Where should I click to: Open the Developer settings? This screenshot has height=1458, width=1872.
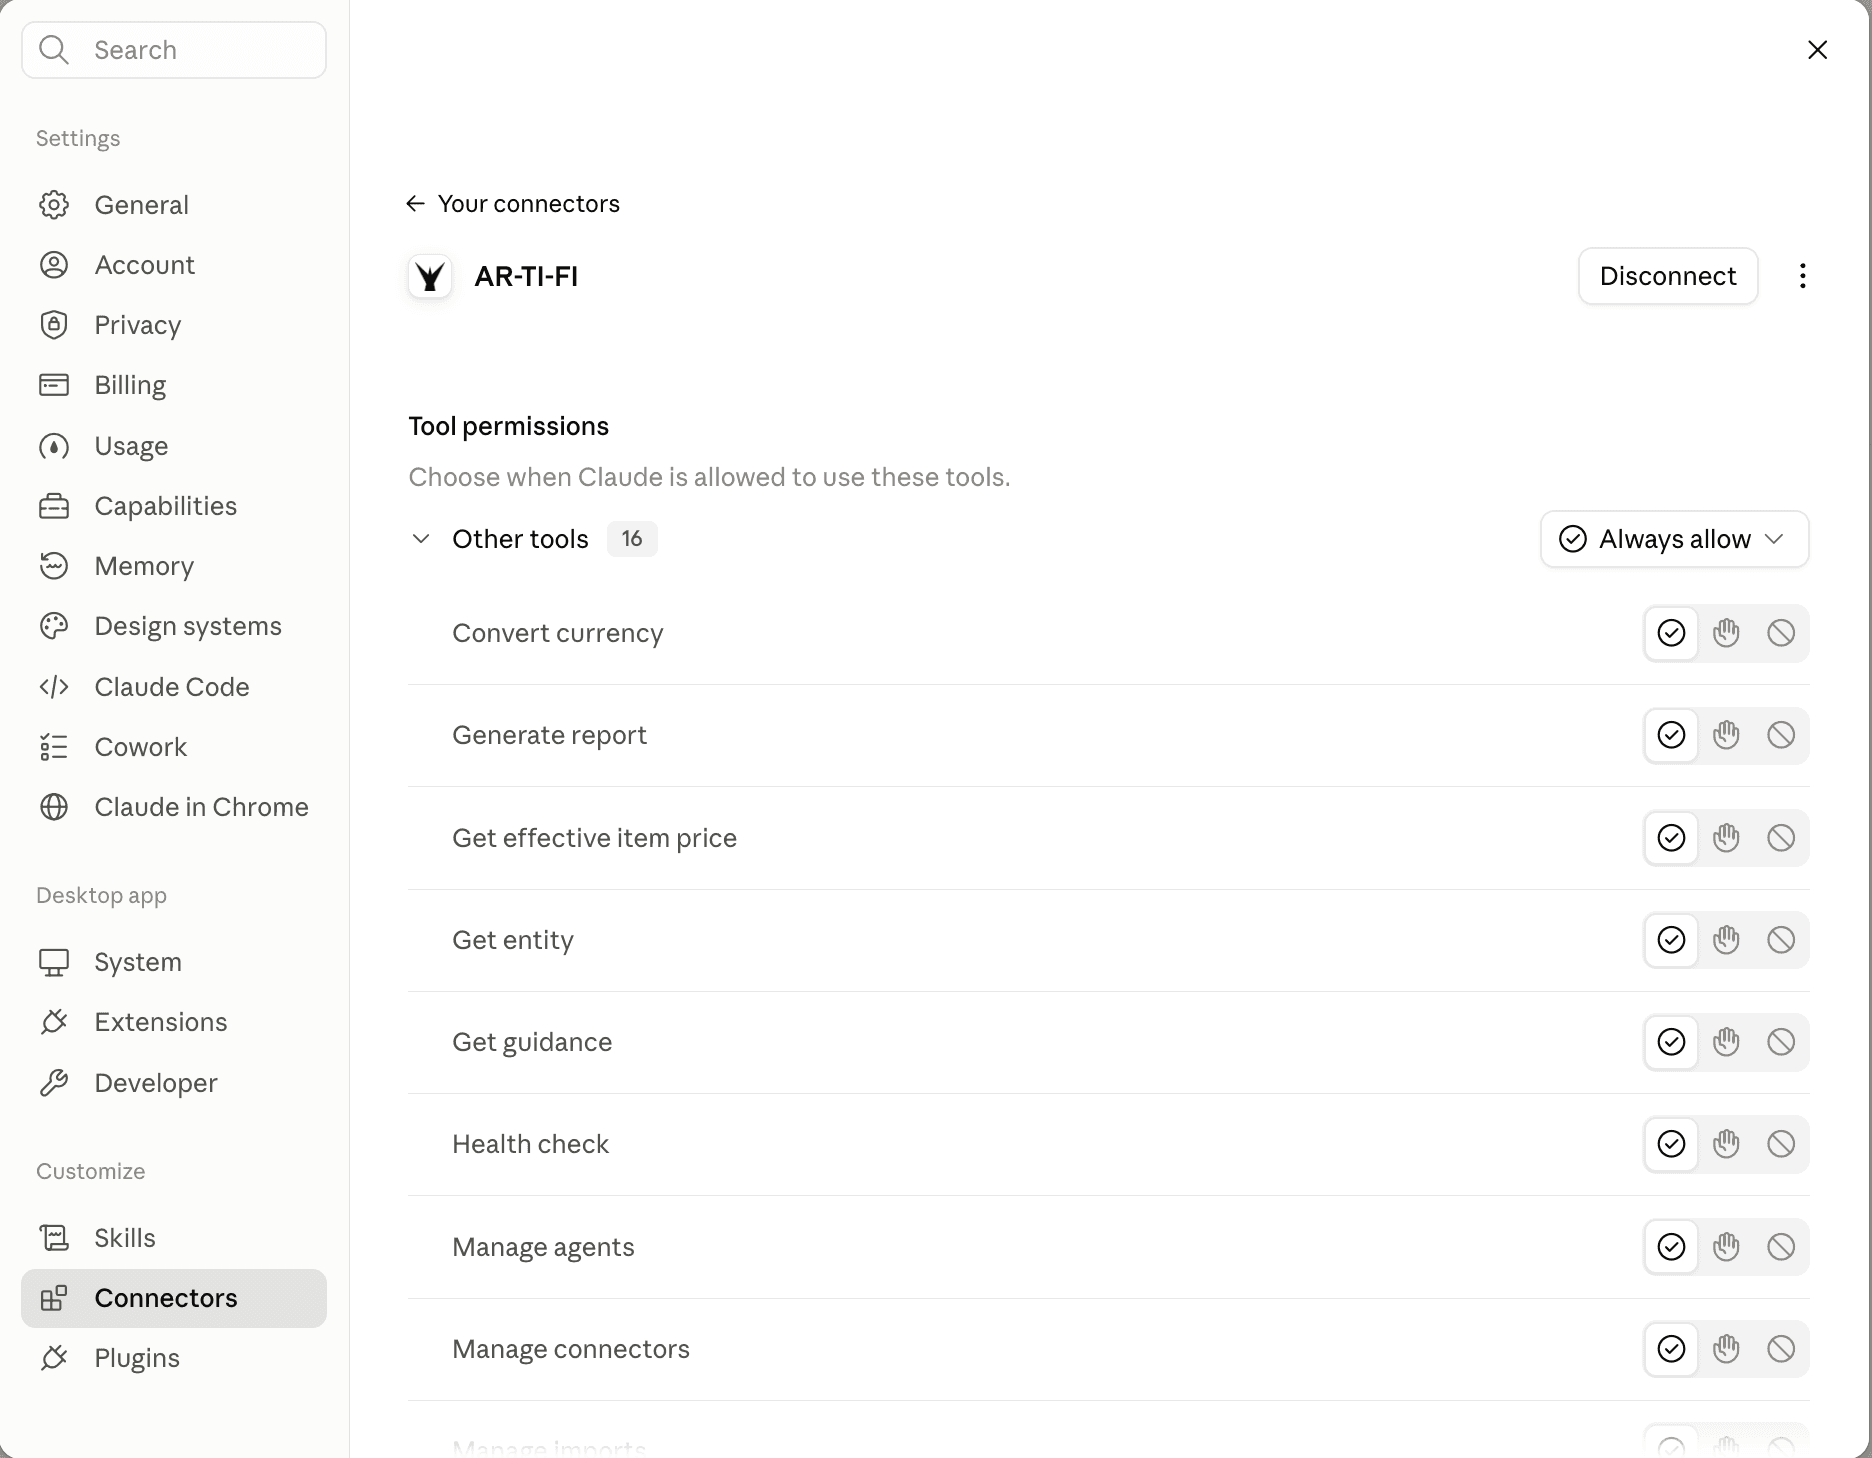[x=174, y=1083]
